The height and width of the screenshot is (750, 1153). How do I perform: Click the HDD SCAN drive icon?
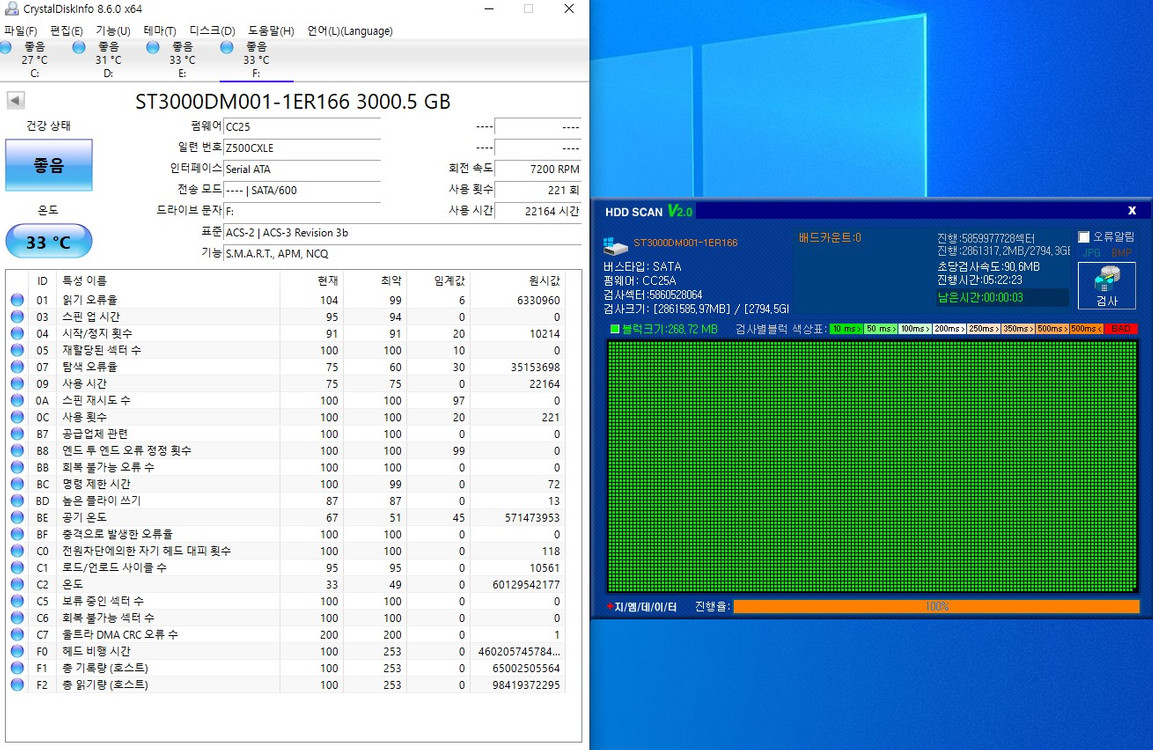[615, 246]
